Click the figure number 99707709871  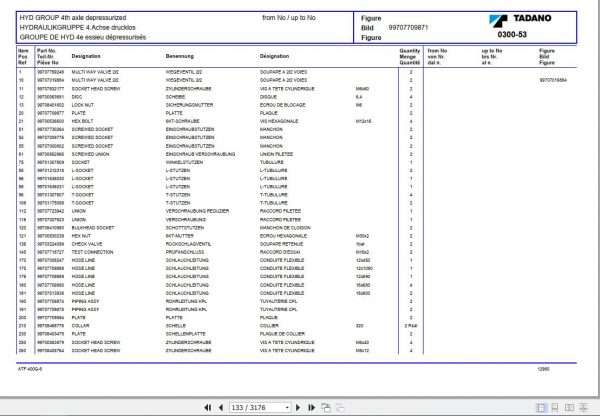pyautogui.click(x=408, y=28)
